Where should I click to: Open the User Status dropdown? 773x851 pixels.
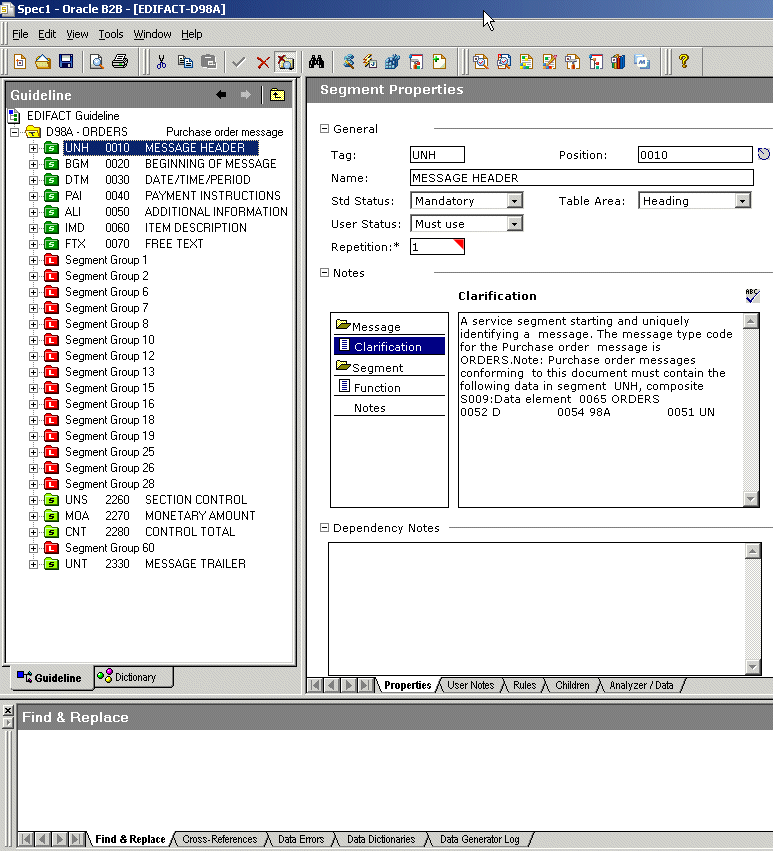pos(515,224)
